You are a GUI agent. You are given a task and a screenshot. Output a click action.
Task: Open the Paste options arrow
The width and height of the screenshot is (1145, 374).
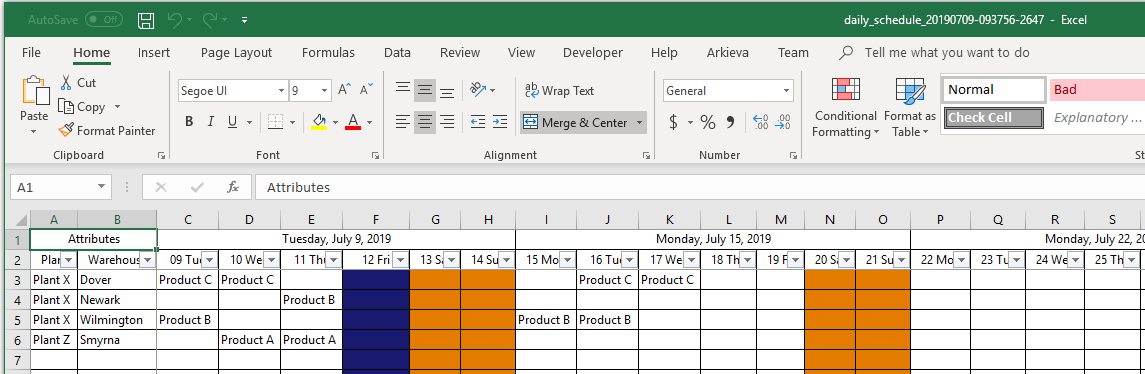pyautogui.click(x=34, y=132)
